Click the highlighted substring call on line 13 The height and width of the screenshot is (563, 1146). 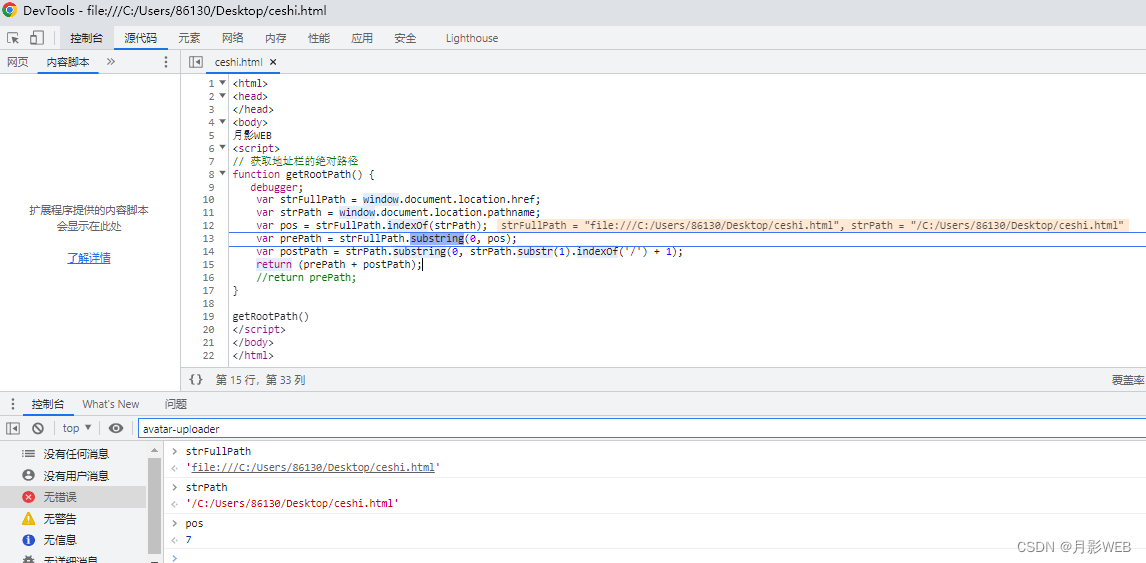(436, 239)
